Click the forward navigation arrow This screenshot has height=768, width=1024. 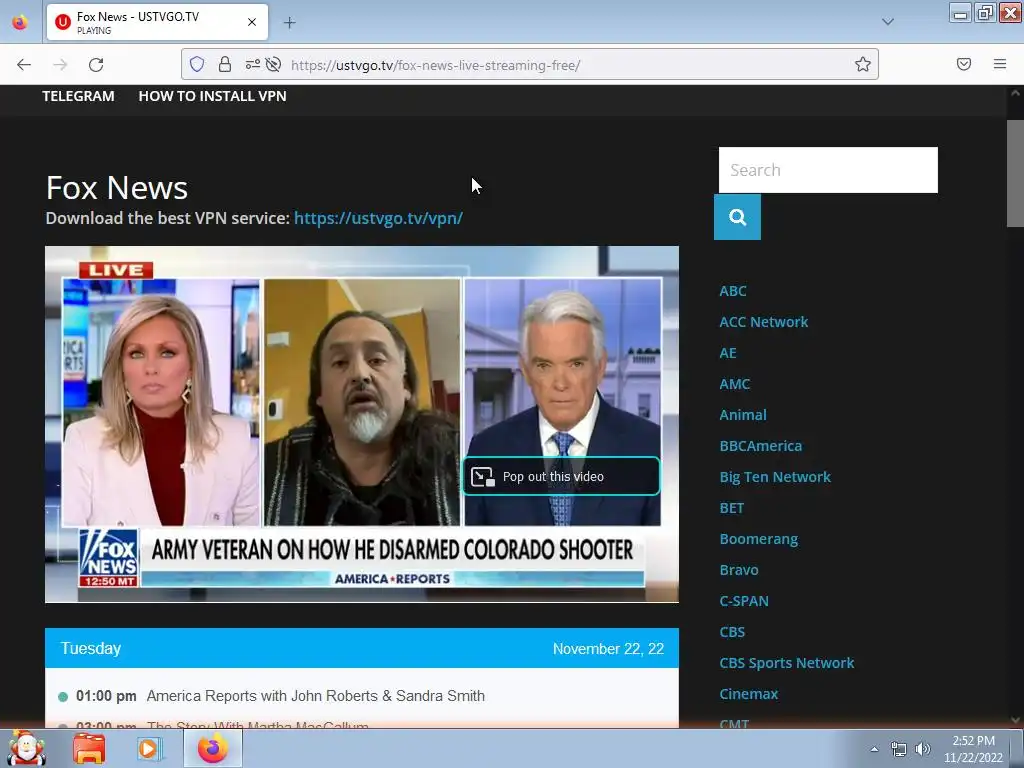click(60, 64)
